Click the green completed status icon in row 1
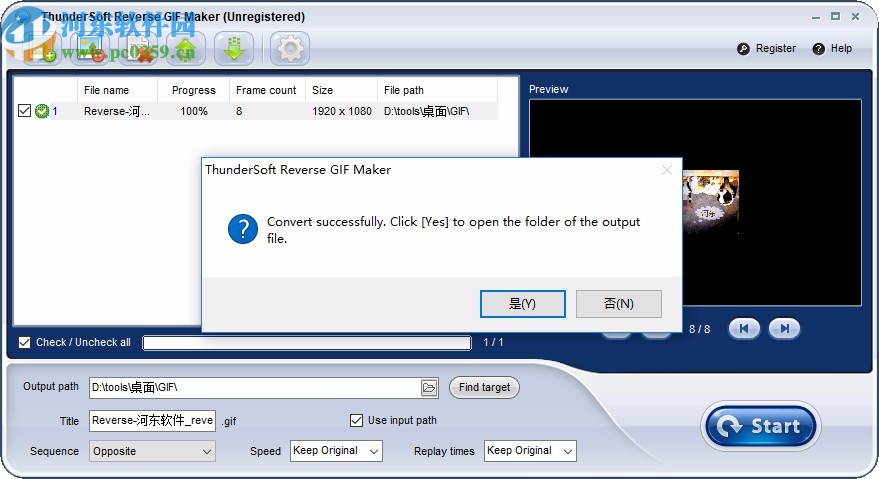Viewport: 879px width, 479px height. click(x=41, y=111)
